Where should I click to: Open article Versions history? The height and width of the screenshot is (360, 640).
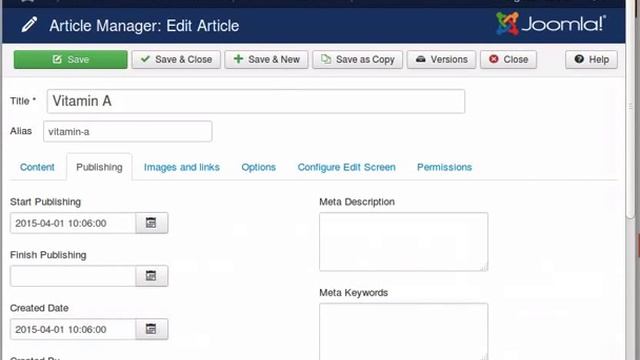[441, 60]
